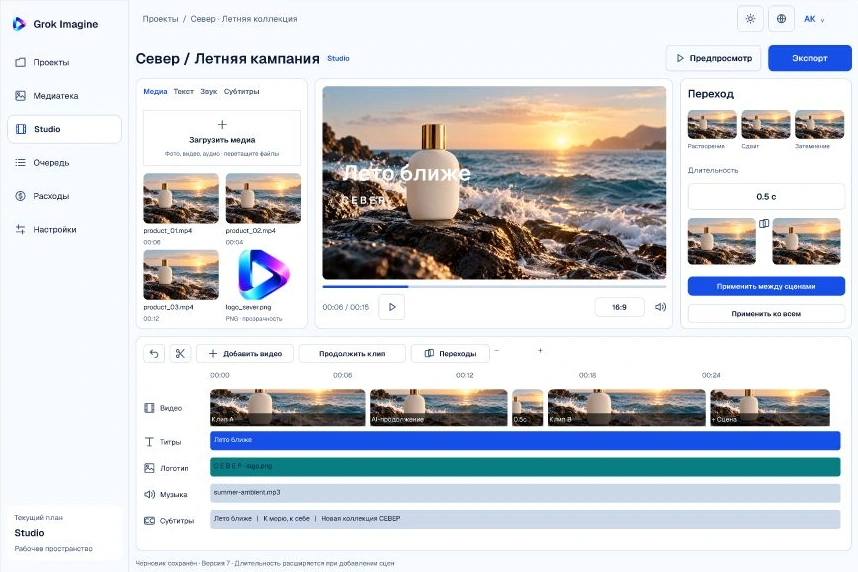858x572 pixels.
Task: Click Продолжить клип button
Action: pos(352,354)
